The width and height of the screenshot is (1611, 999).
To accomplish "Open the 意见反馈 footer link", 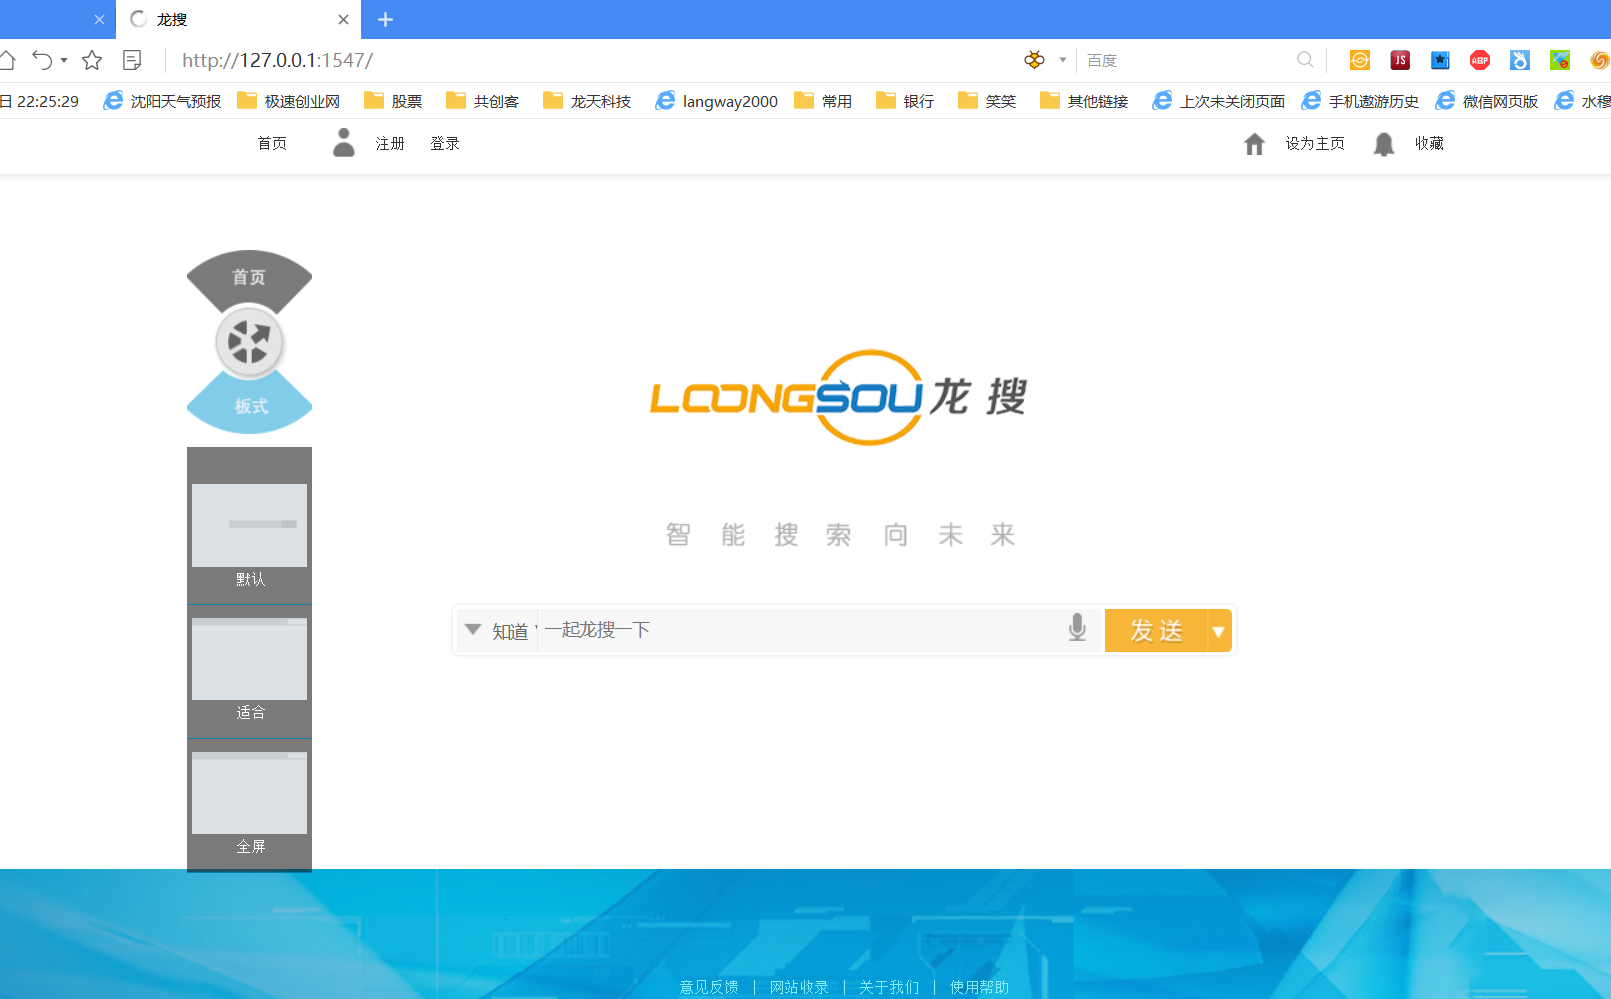I will (x=709, y=987).
